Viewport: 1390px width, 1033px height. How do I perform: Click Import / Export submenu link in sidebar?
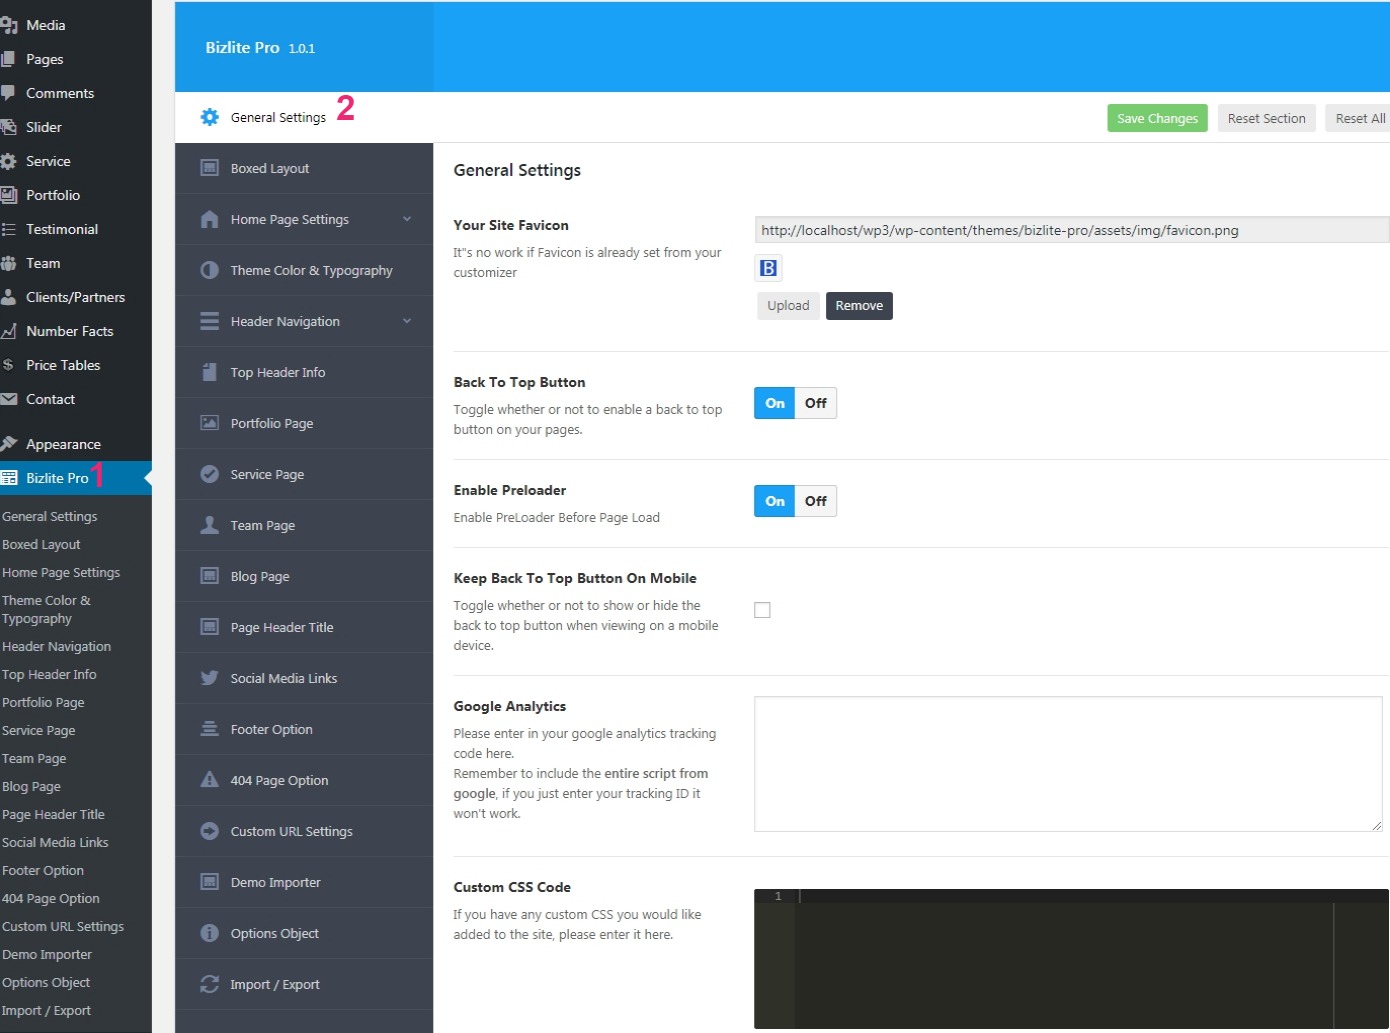point(46,1011)
